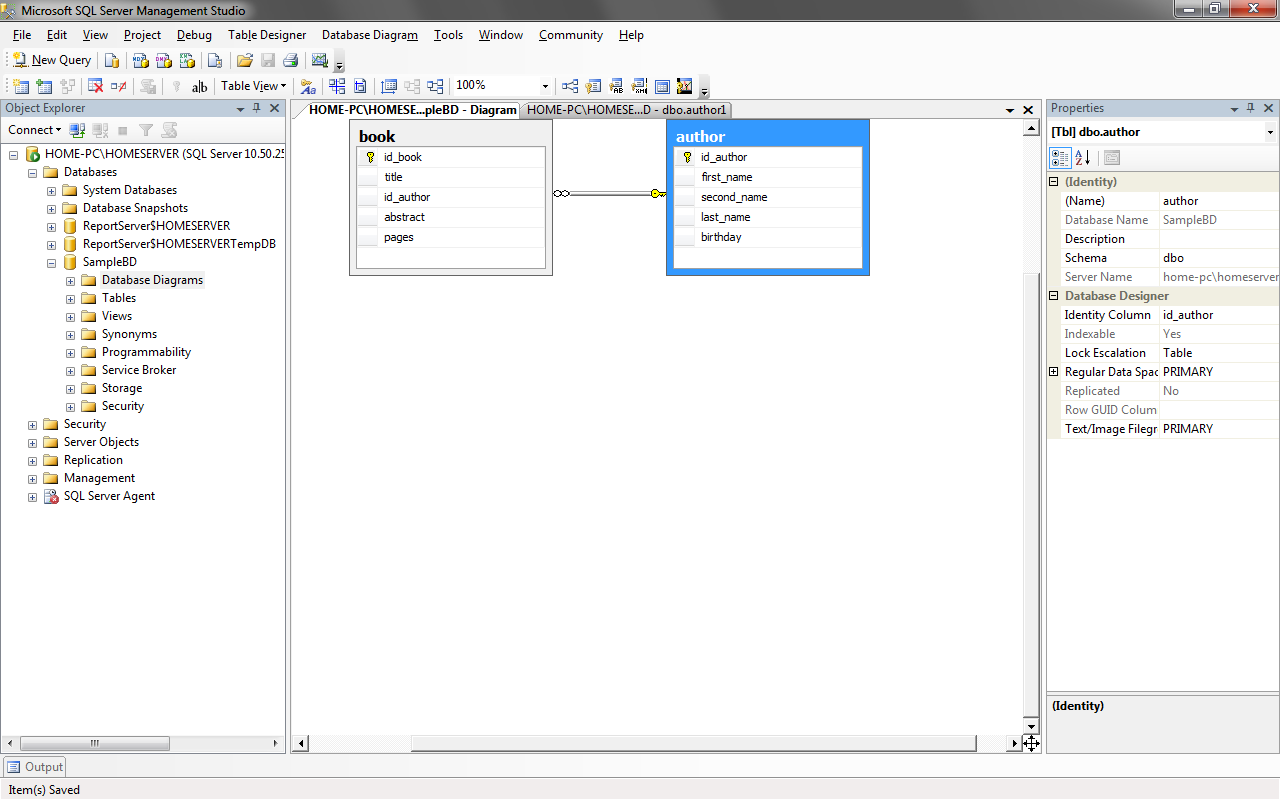Collapse the SampleBD database node
Viewport: 1280px width, 800px height.
[51, 262]
